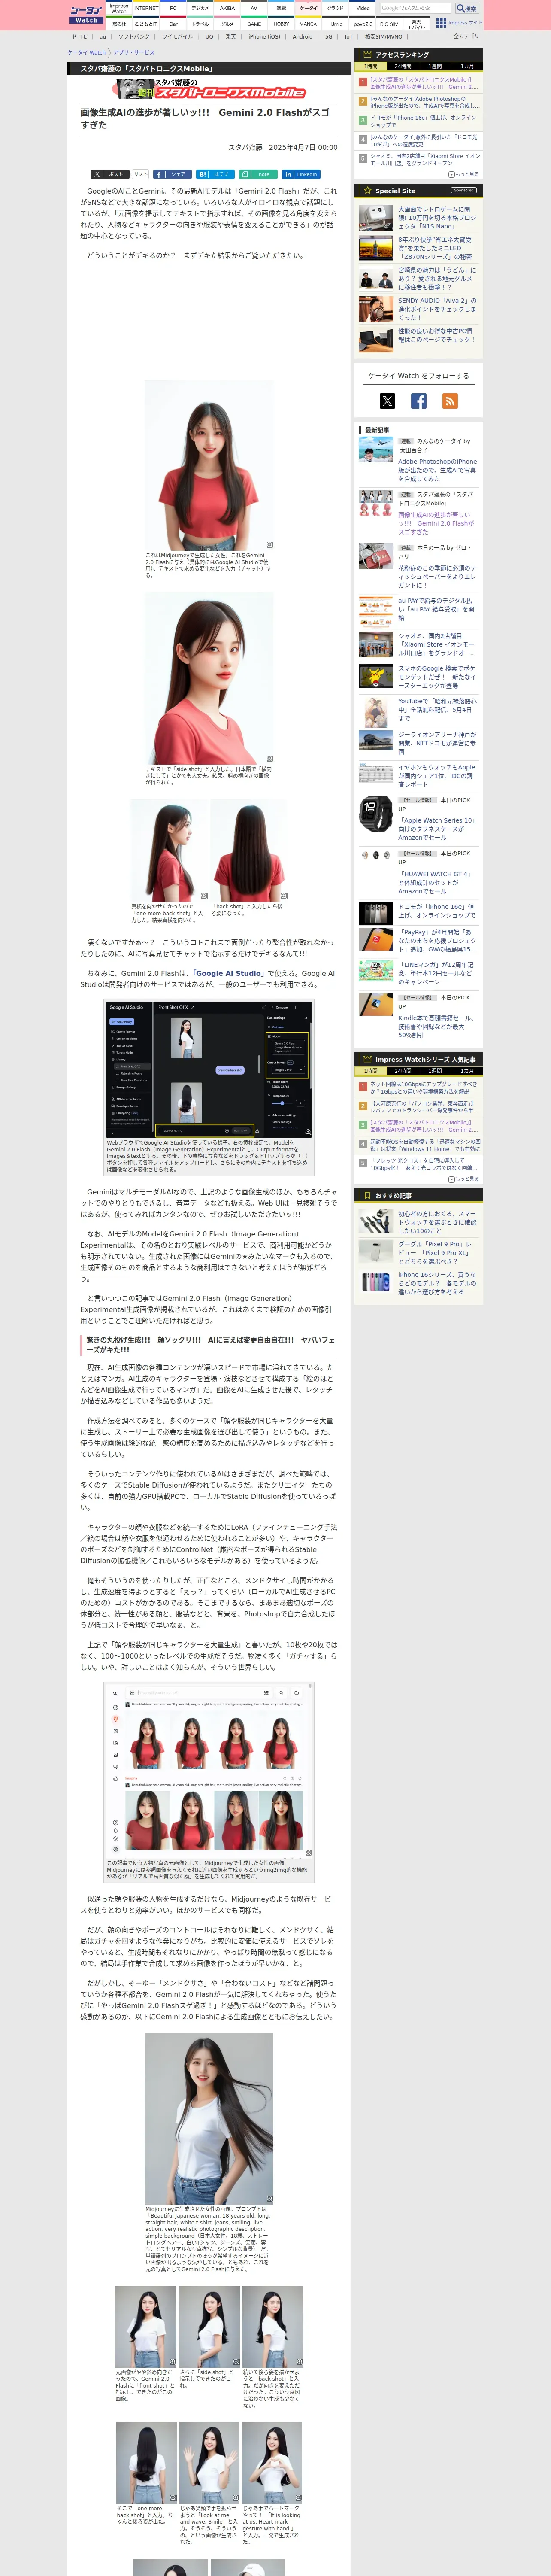
Task: Click ケータイ Watch breadcrumb link
Action: click(x=86, y=53)
